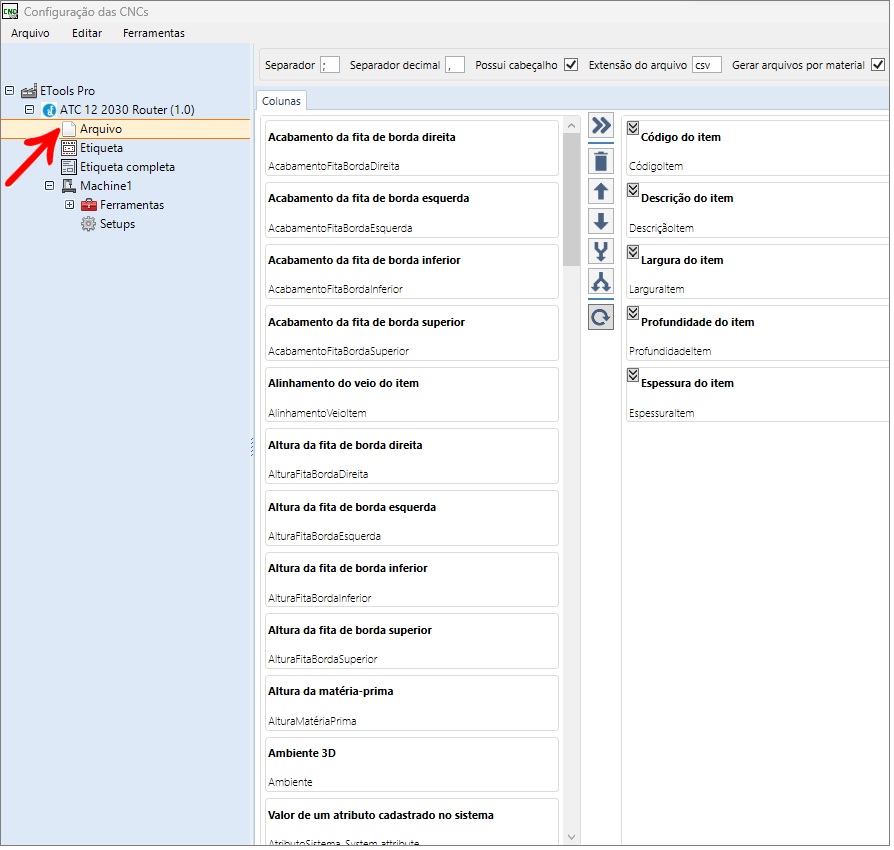Collapse the ETools Pro tree node
Image resolution: width=894 pixels, height=850 pixels.
point(10,91)
